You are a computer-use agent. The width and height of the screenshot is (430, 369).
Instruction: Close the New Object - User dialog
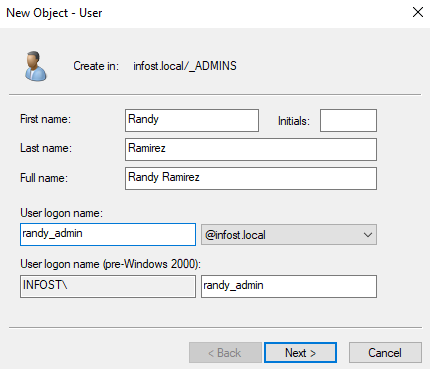(x=418, y=12)
